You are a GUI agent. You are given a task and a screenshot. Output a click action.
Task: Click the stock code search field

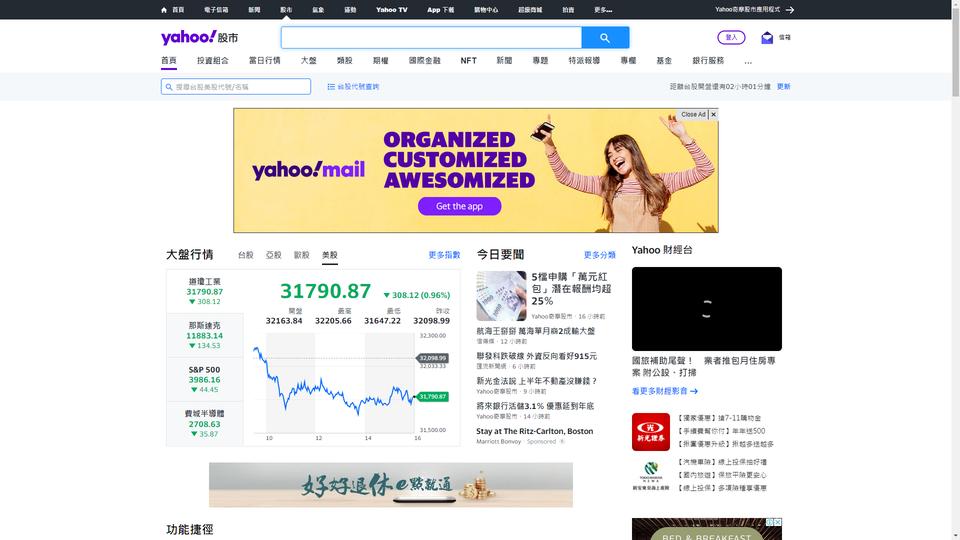tap(236, 87)
